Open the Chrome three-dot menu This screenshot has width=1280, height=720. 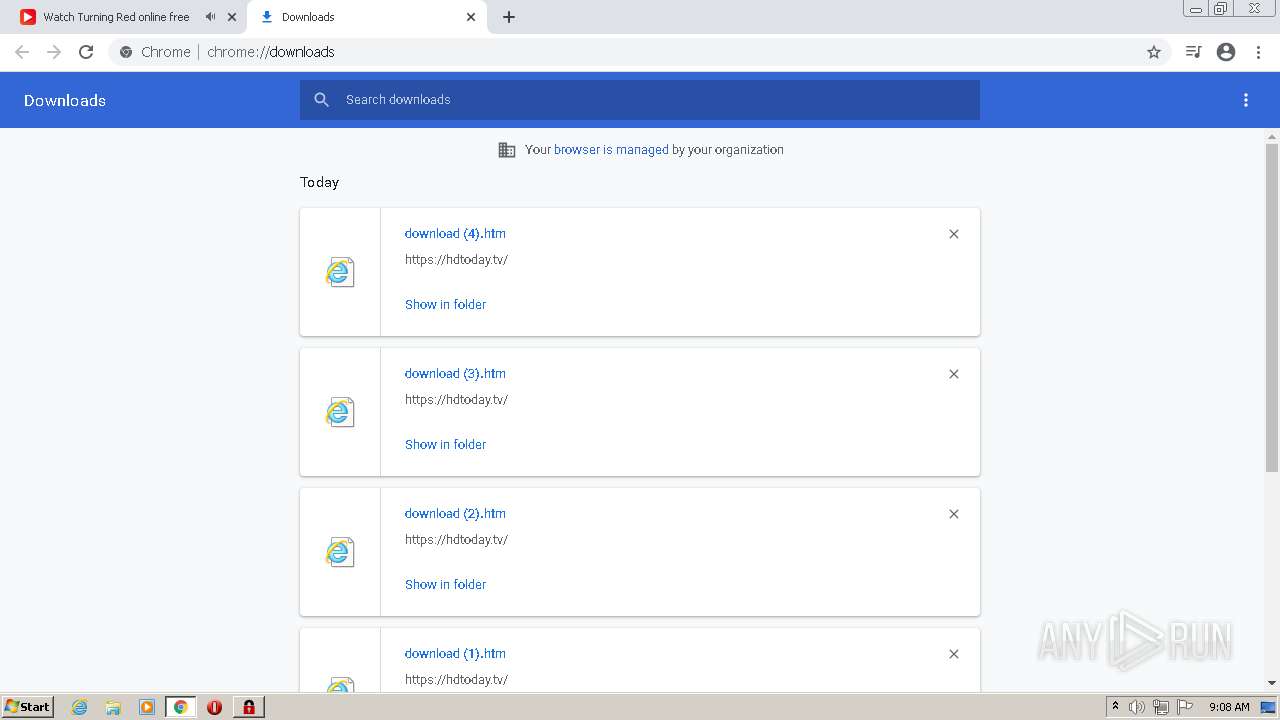(x=1259, y=52)
